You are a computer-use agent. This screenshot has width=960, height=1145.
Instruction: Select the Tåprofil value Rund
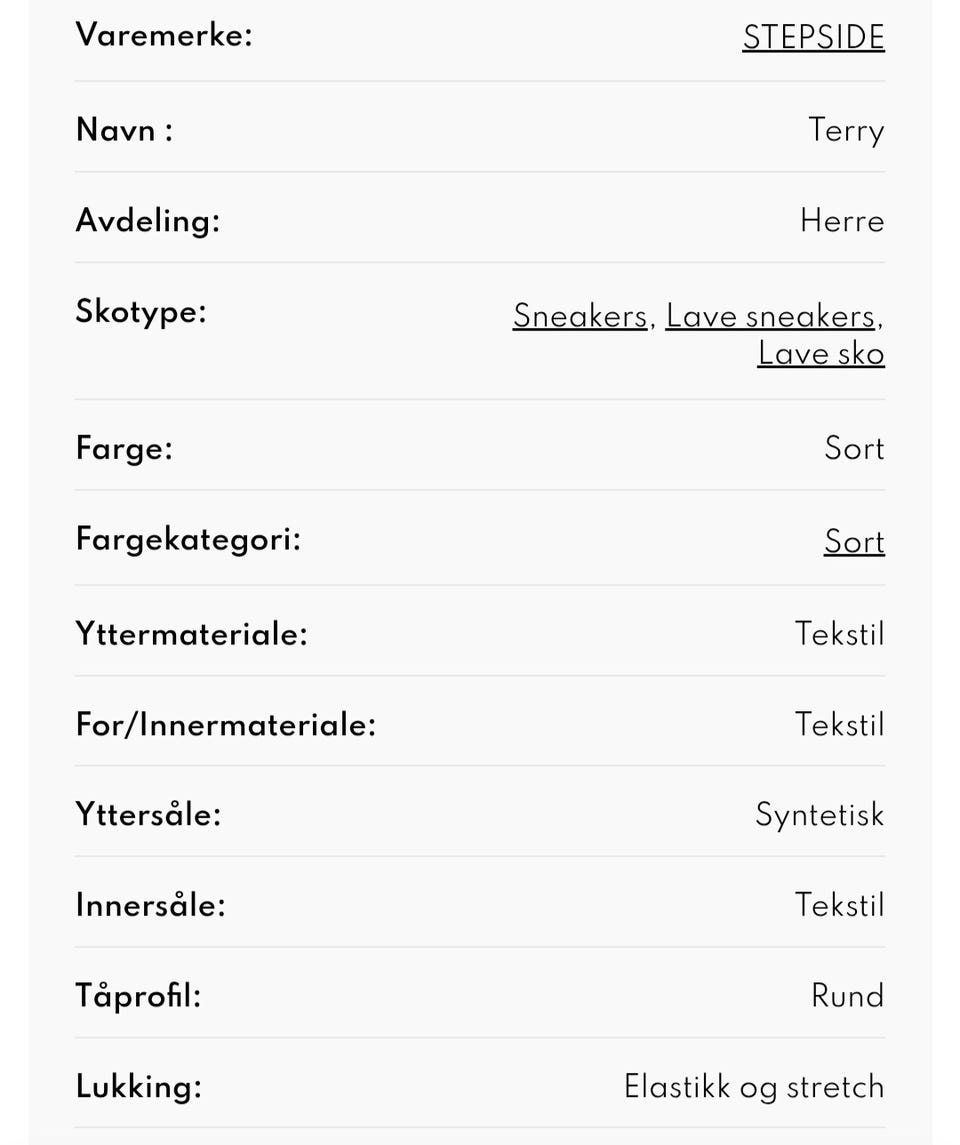pyautogui.click(x=848, y=996)
